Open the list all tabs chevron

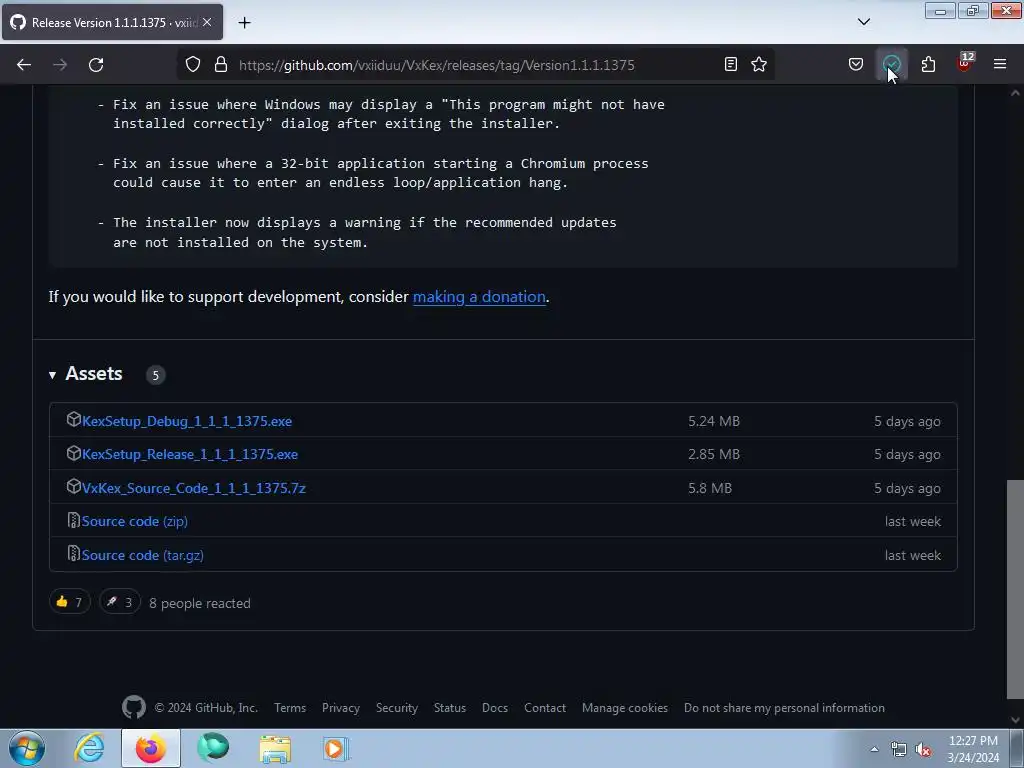click(x=863, y=22)
